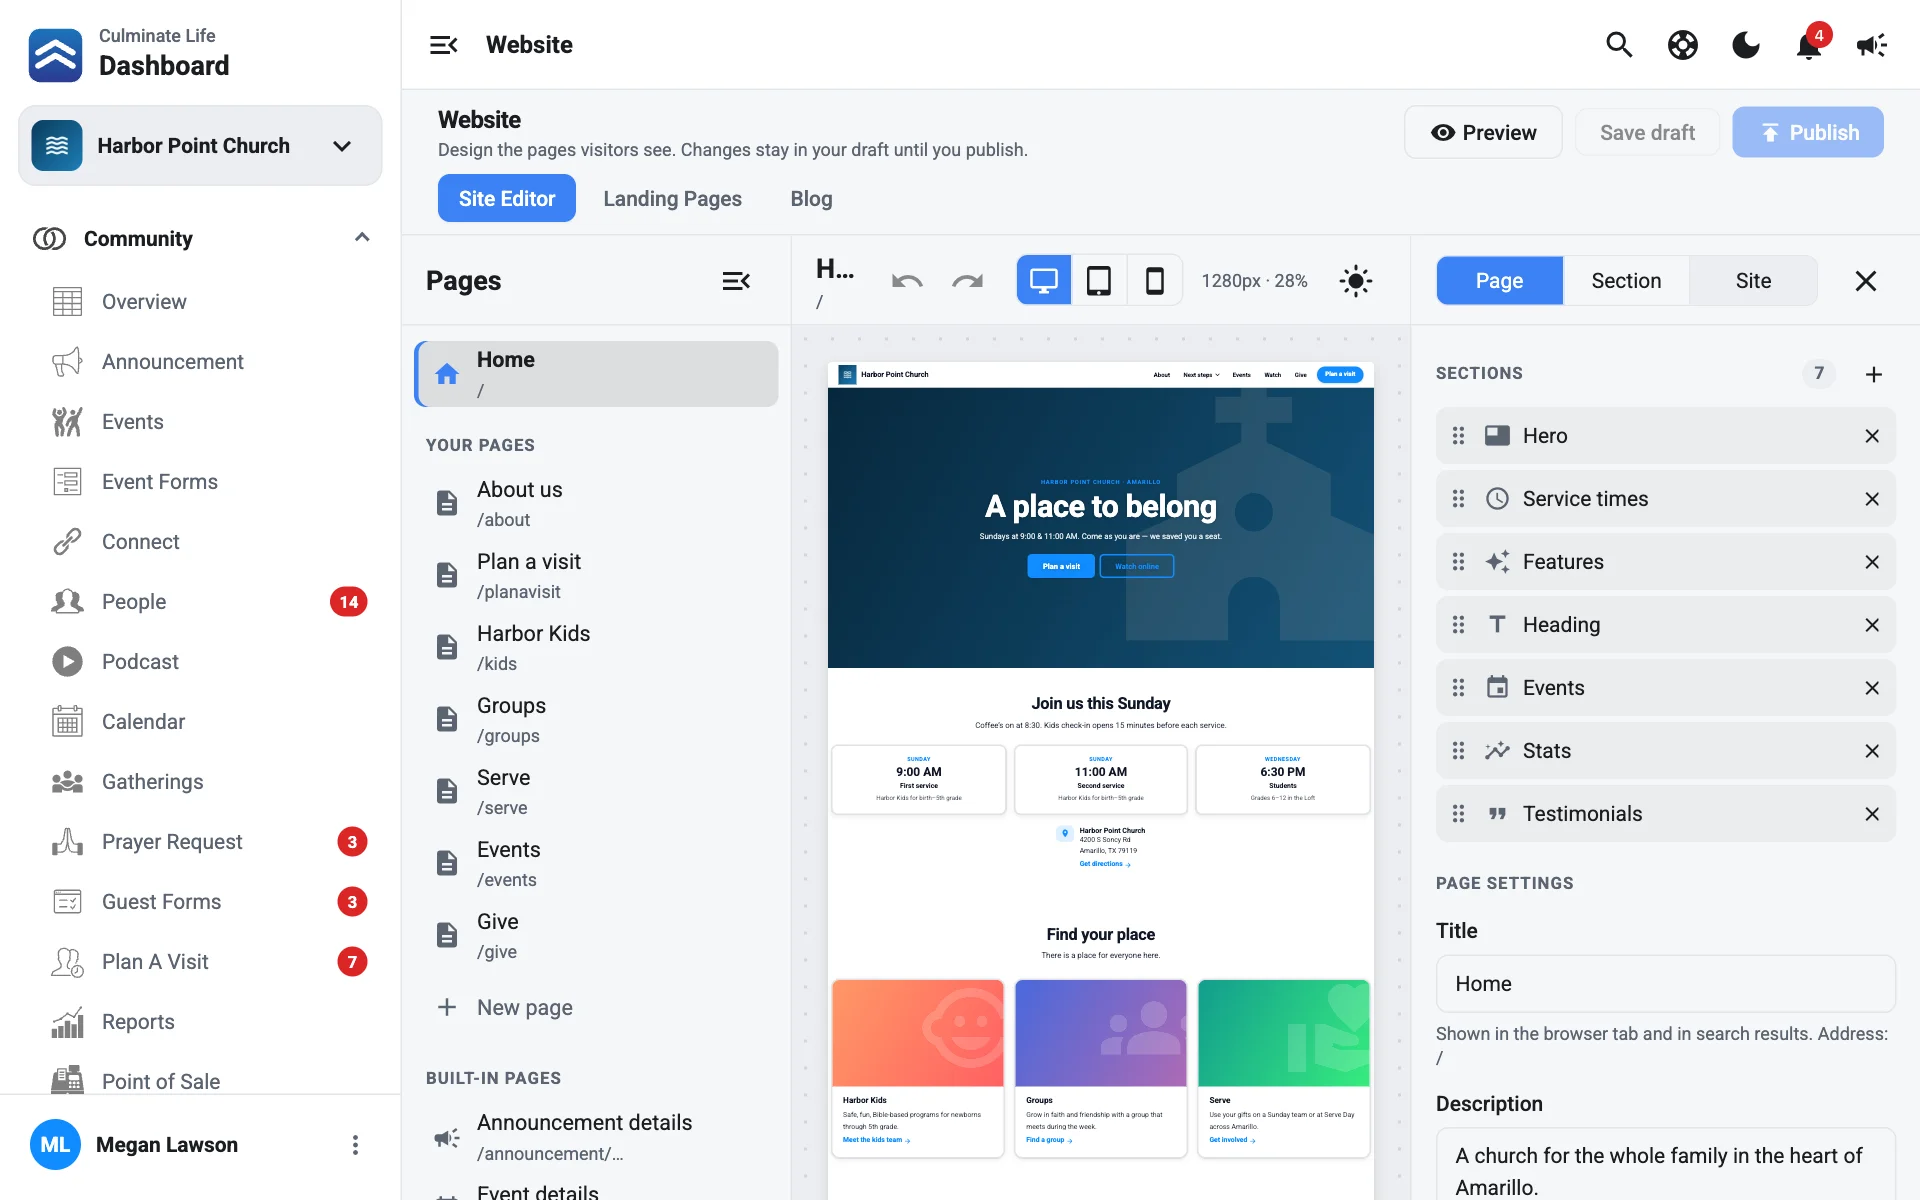Open Megan Lawson user options menu
Screen dimensions: 1920x1200
point(355,1145)
